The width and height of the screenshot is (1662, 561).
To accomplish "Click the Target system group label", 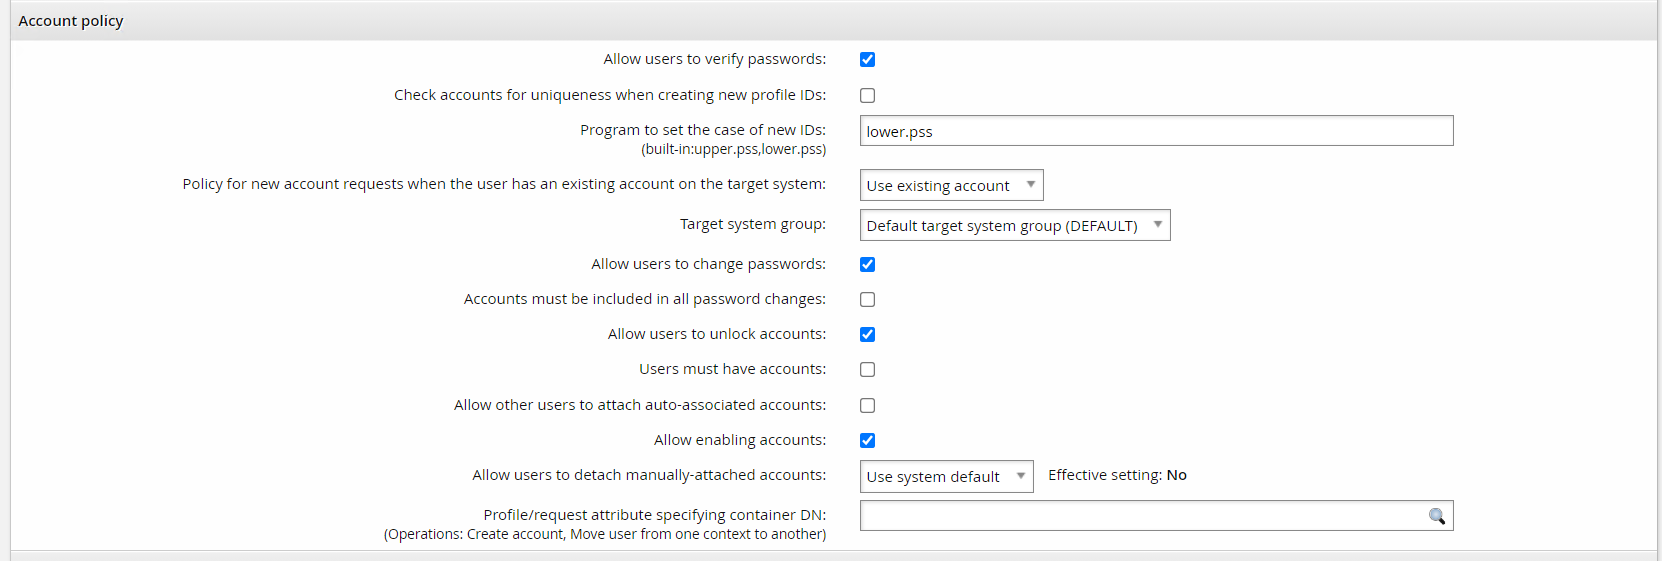I will (x=752, y=224).
